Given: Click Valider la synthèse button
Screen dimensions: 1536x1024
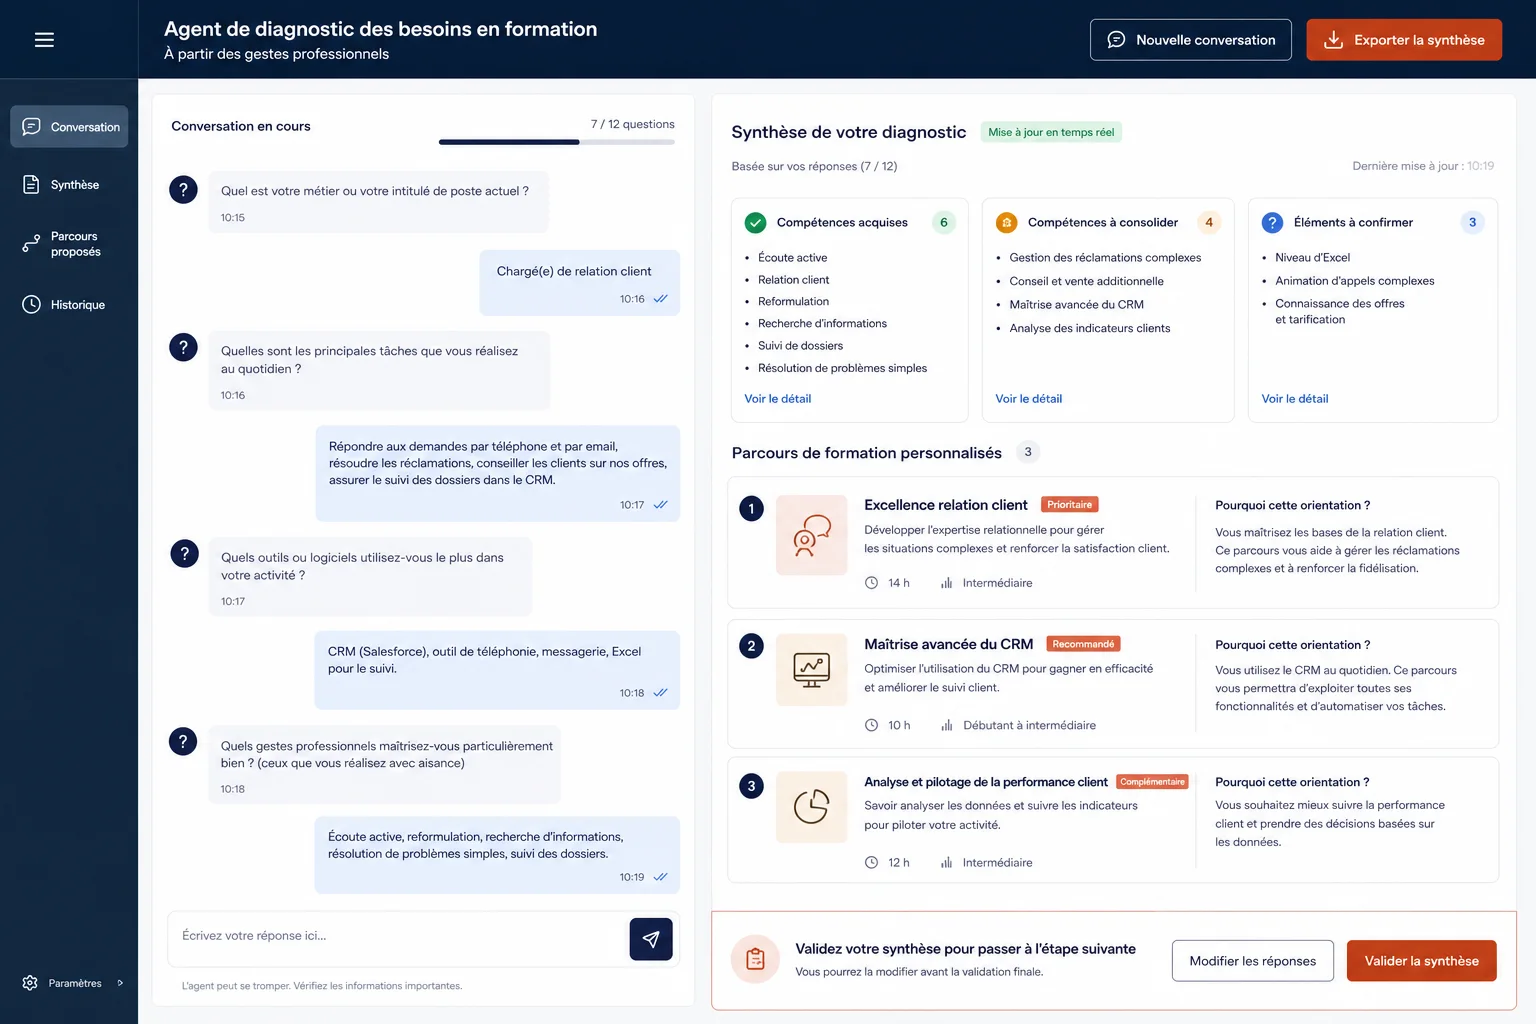Looking at the screenshot, I should click(x=1422, y=961).
